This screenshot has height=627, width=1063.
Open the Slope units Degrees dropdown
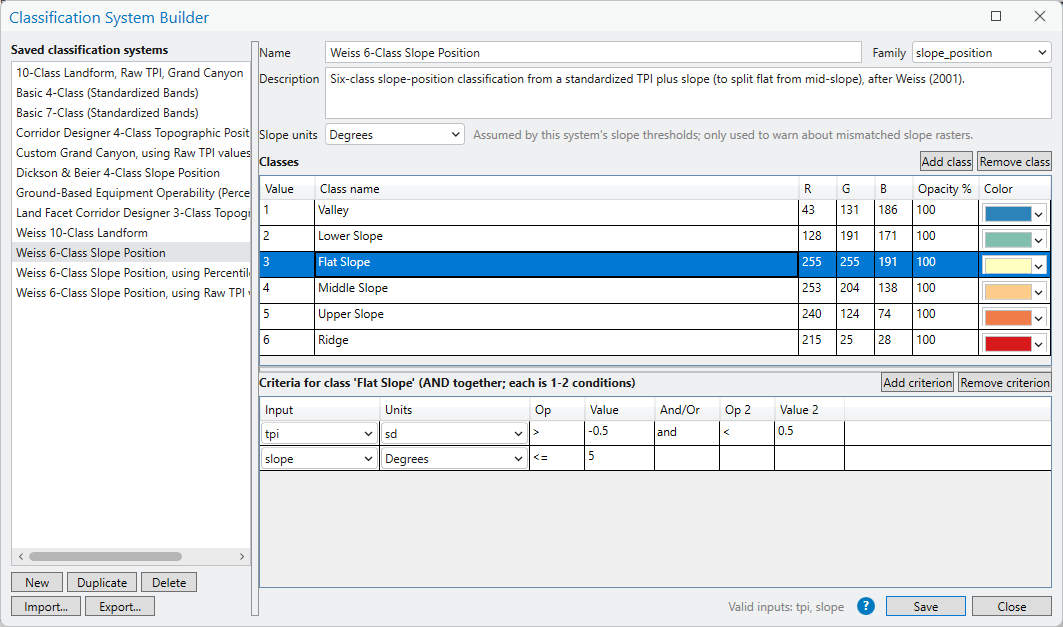[x=395, y=134]
